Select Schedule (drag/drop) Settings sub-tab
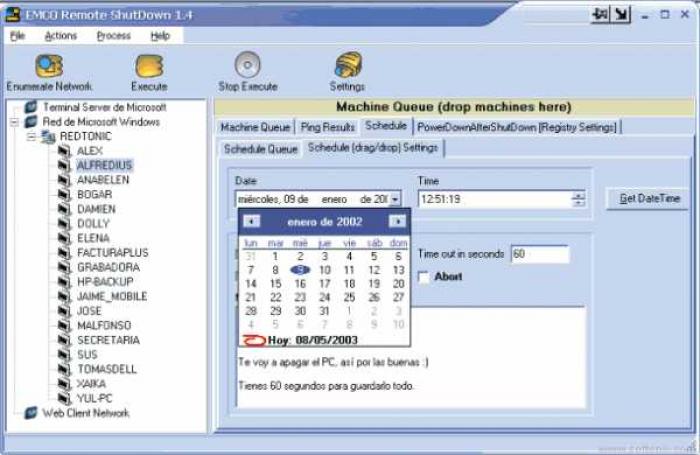Image resolution: width=700 pixels, height=455 pixels. point(373,147)
